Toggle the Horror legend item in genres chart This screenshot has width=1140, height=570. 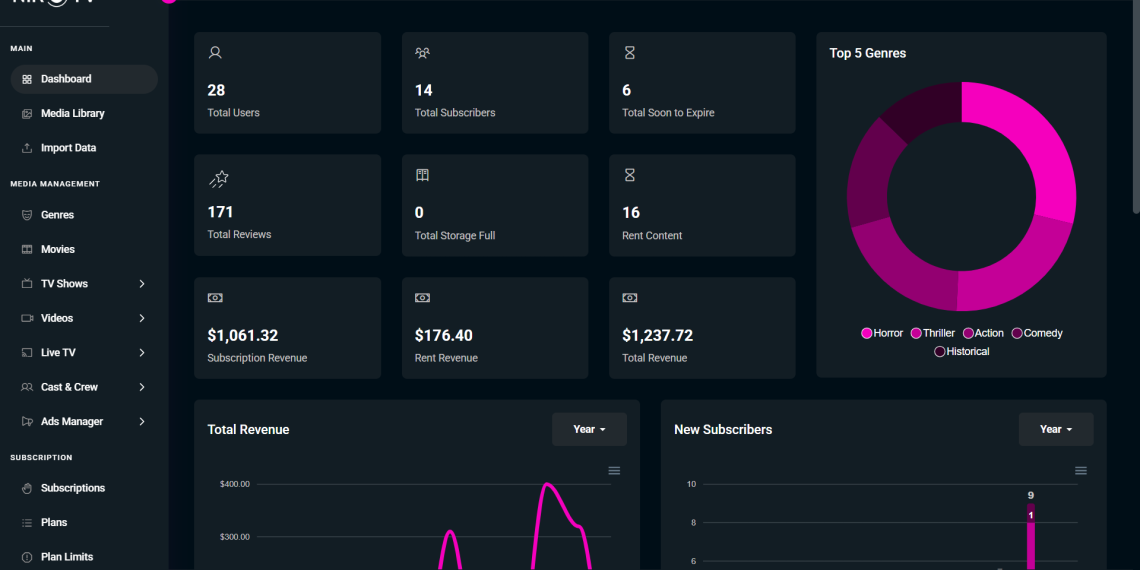click(881, 333)
